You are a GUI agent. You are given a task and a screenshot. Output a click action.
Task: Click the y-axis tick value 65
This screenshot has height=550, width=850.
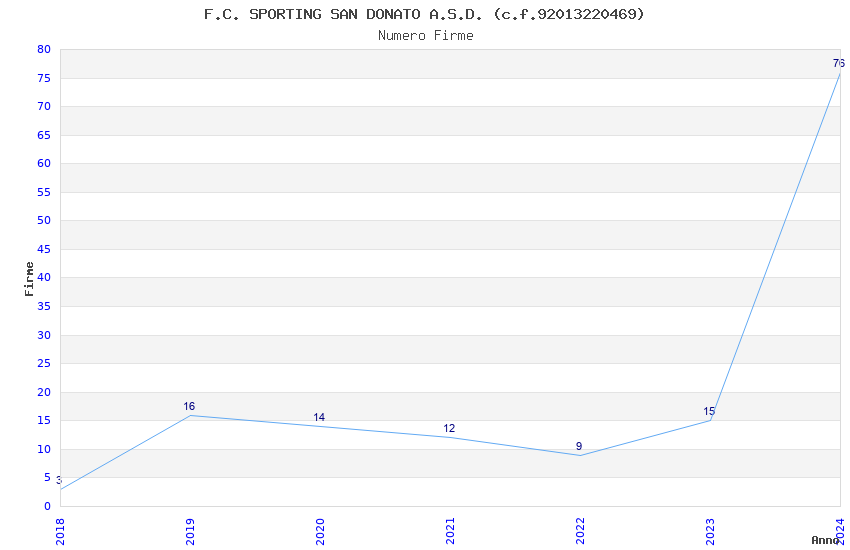(x=44, y=135)
